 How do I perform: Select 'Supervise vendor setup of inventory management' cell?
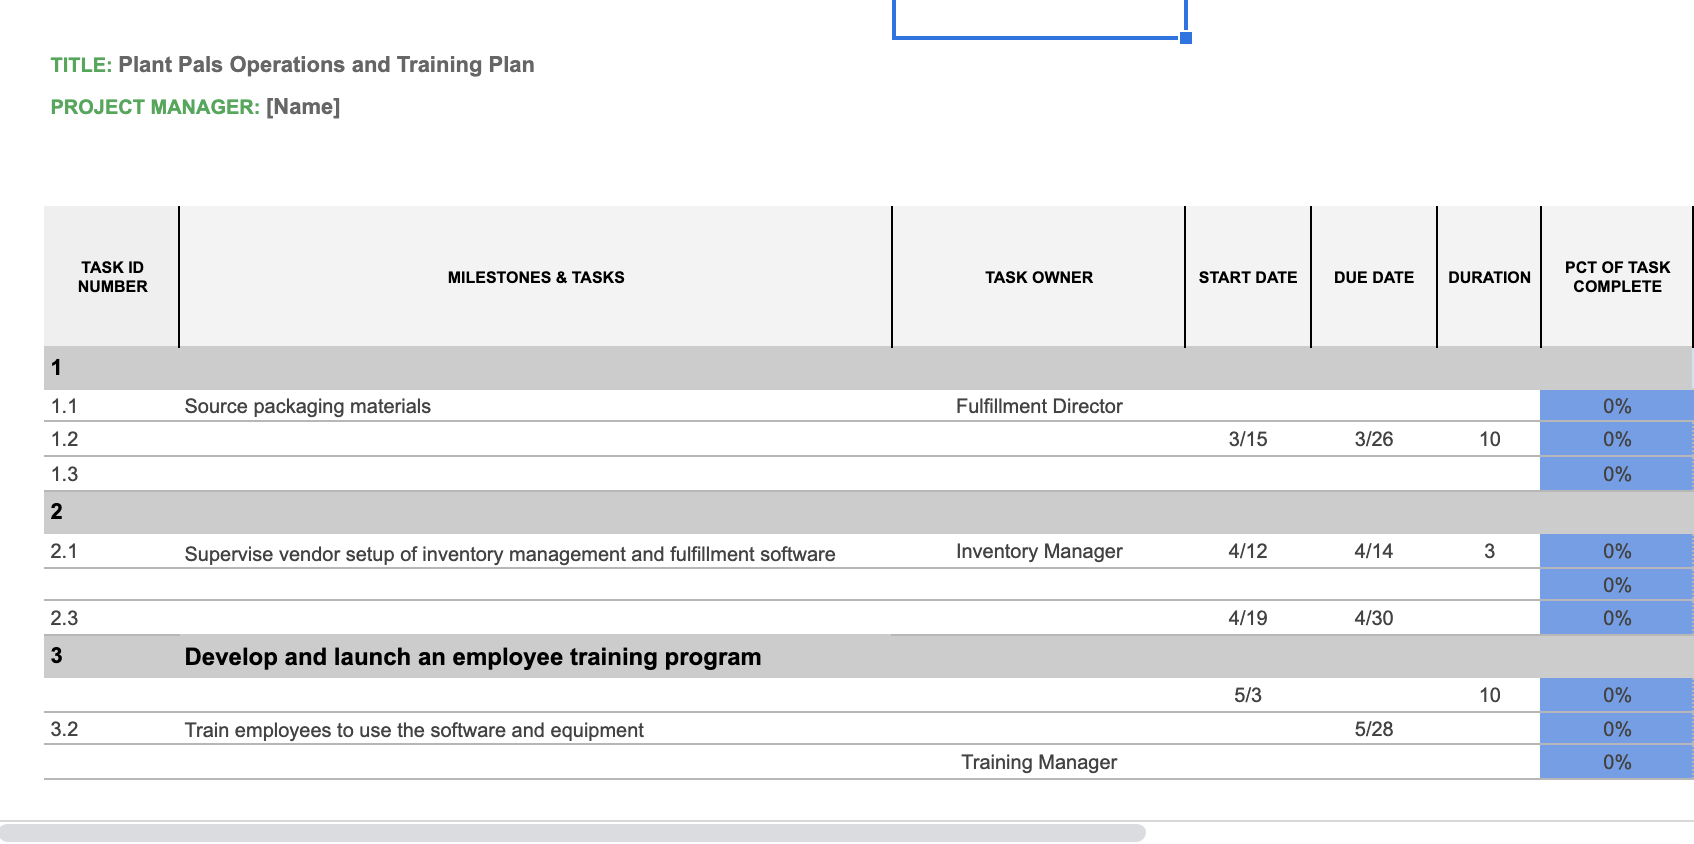536,553
